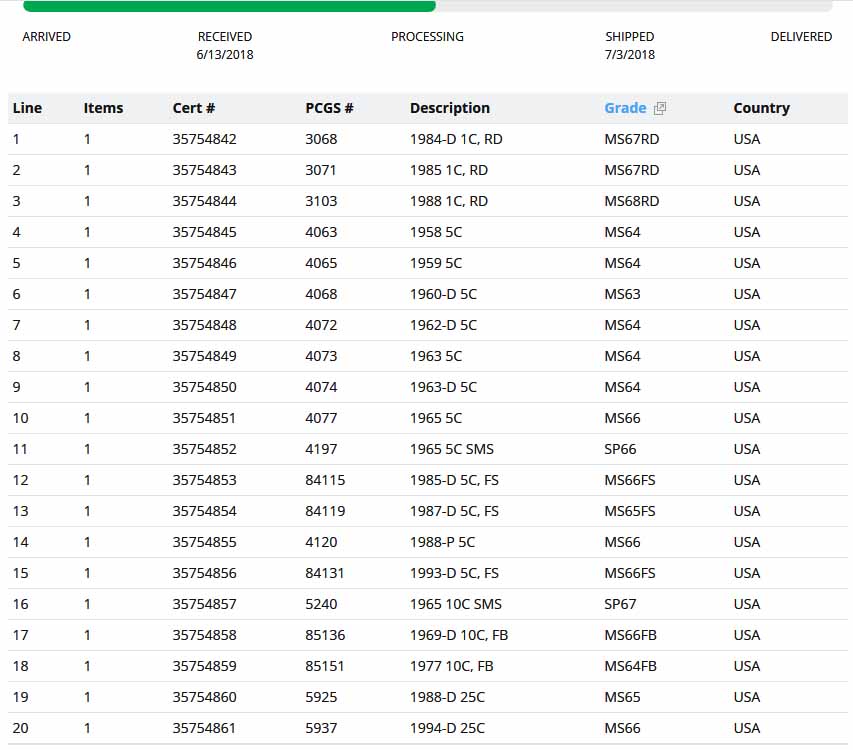Click PCGS number 5937
Viewport: 853px width, 750px height.
[x=321, y=728]
